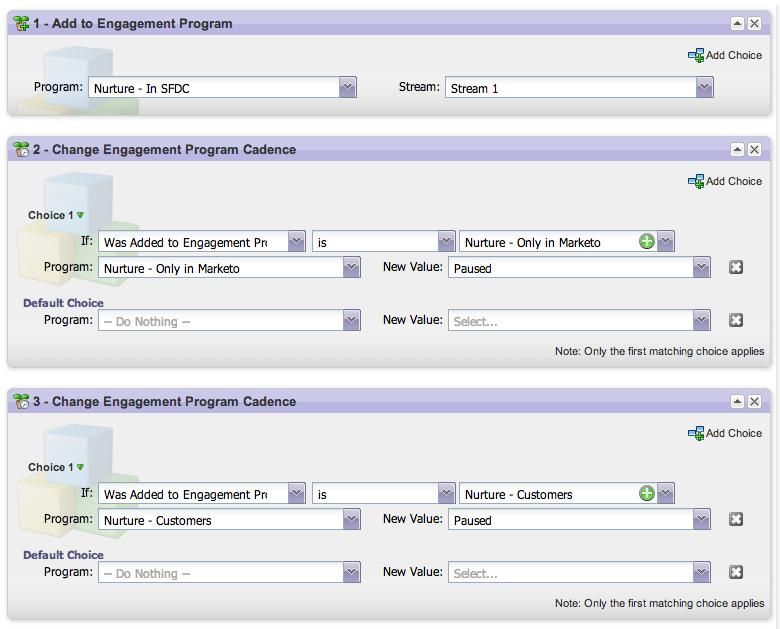Open the Stream dropdown showing Stream 1
Viewport: 780px width, 629px height.
pos(704,88)
